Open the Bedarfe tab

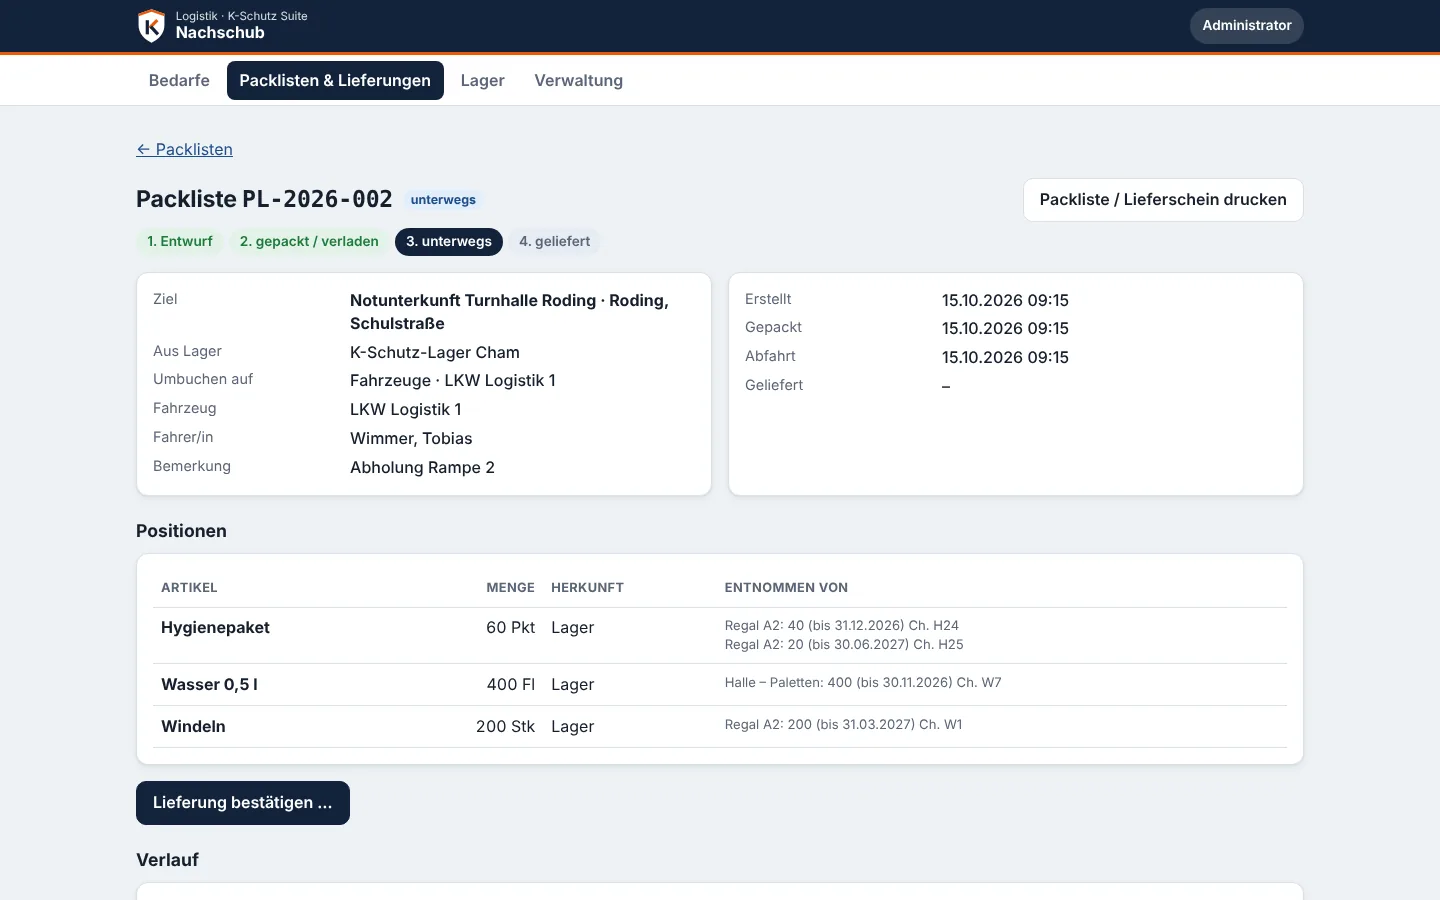[x=179, y=81]
